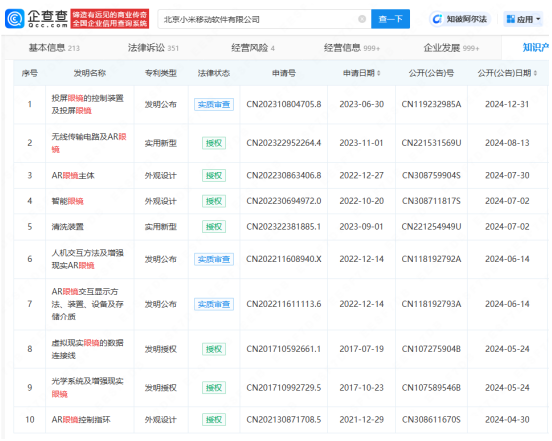The image size is (552, 441).
Task: Sort by 申请日期 column arrows
Action: point(379,73)
